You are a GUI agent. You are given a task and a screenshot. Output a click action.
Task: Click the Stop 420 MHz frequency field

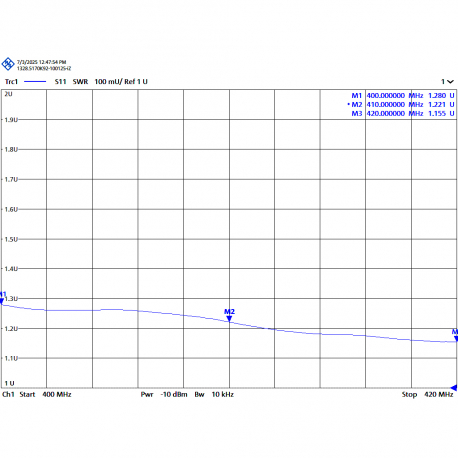coord(427,395)
